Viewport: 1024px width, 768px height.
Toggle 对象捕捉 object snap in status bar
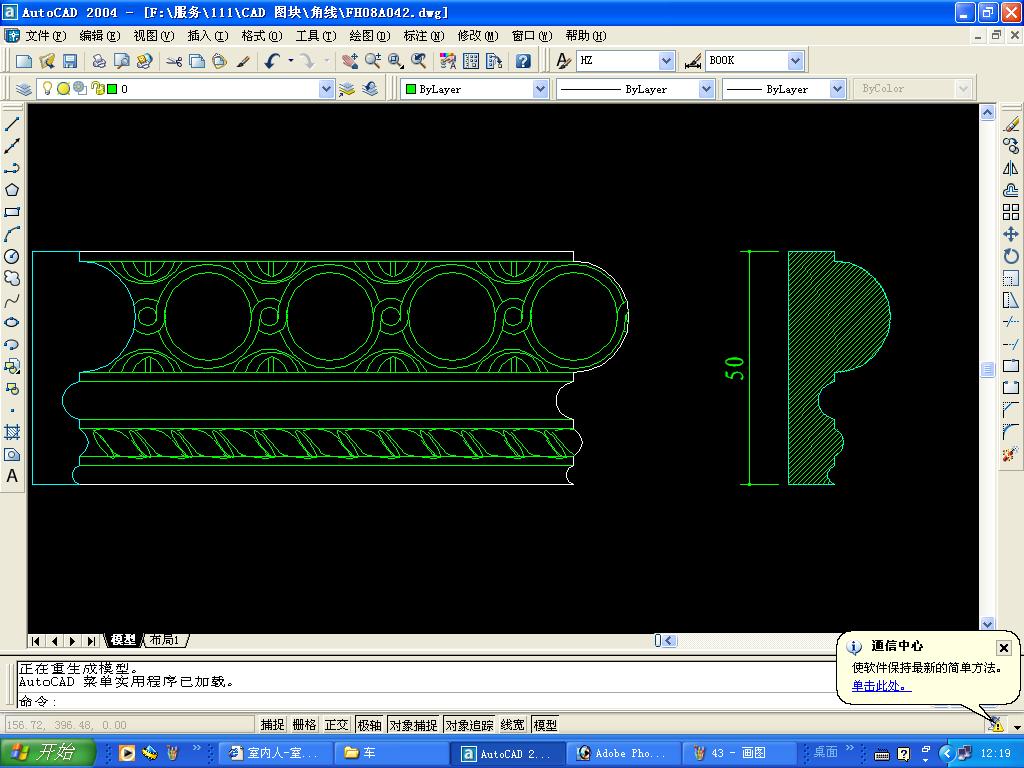tap(413, 725)
